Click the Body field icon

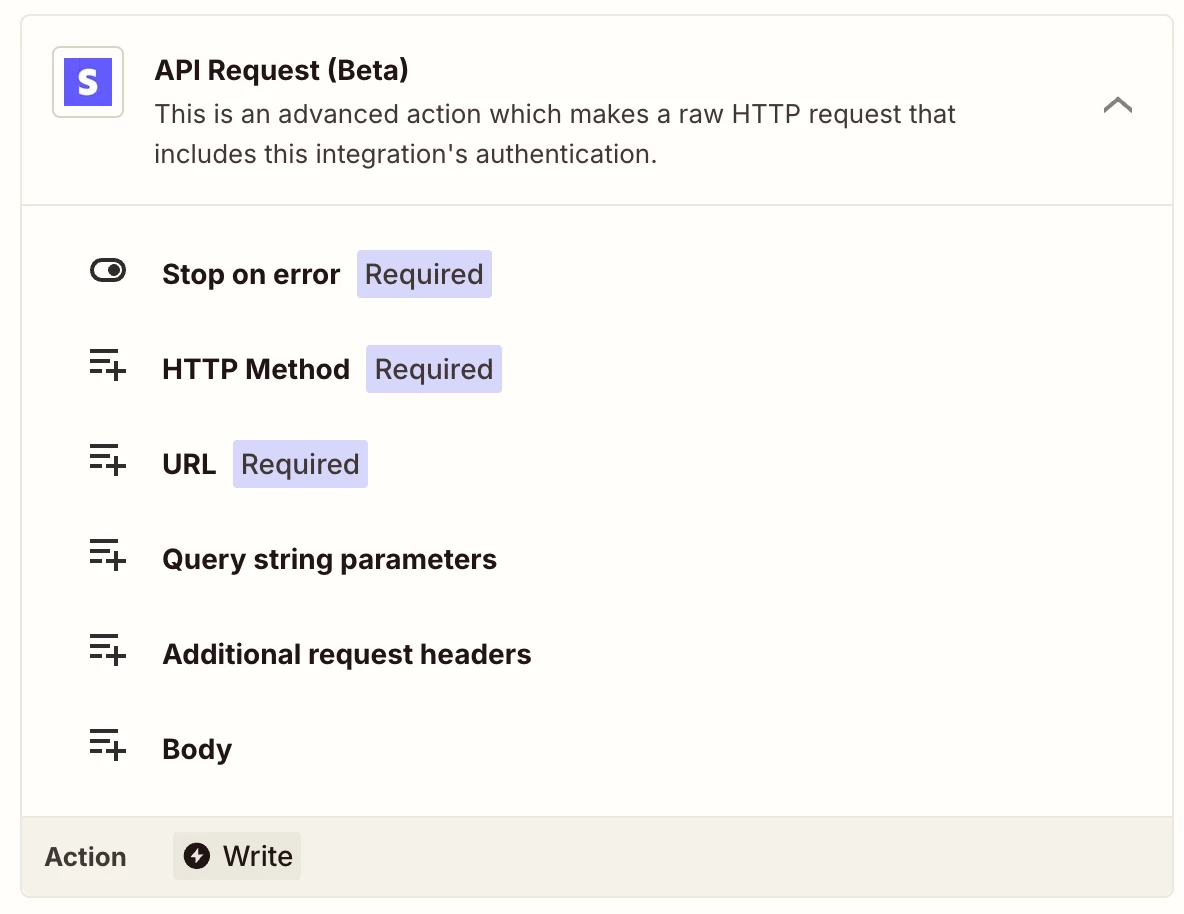108,746
